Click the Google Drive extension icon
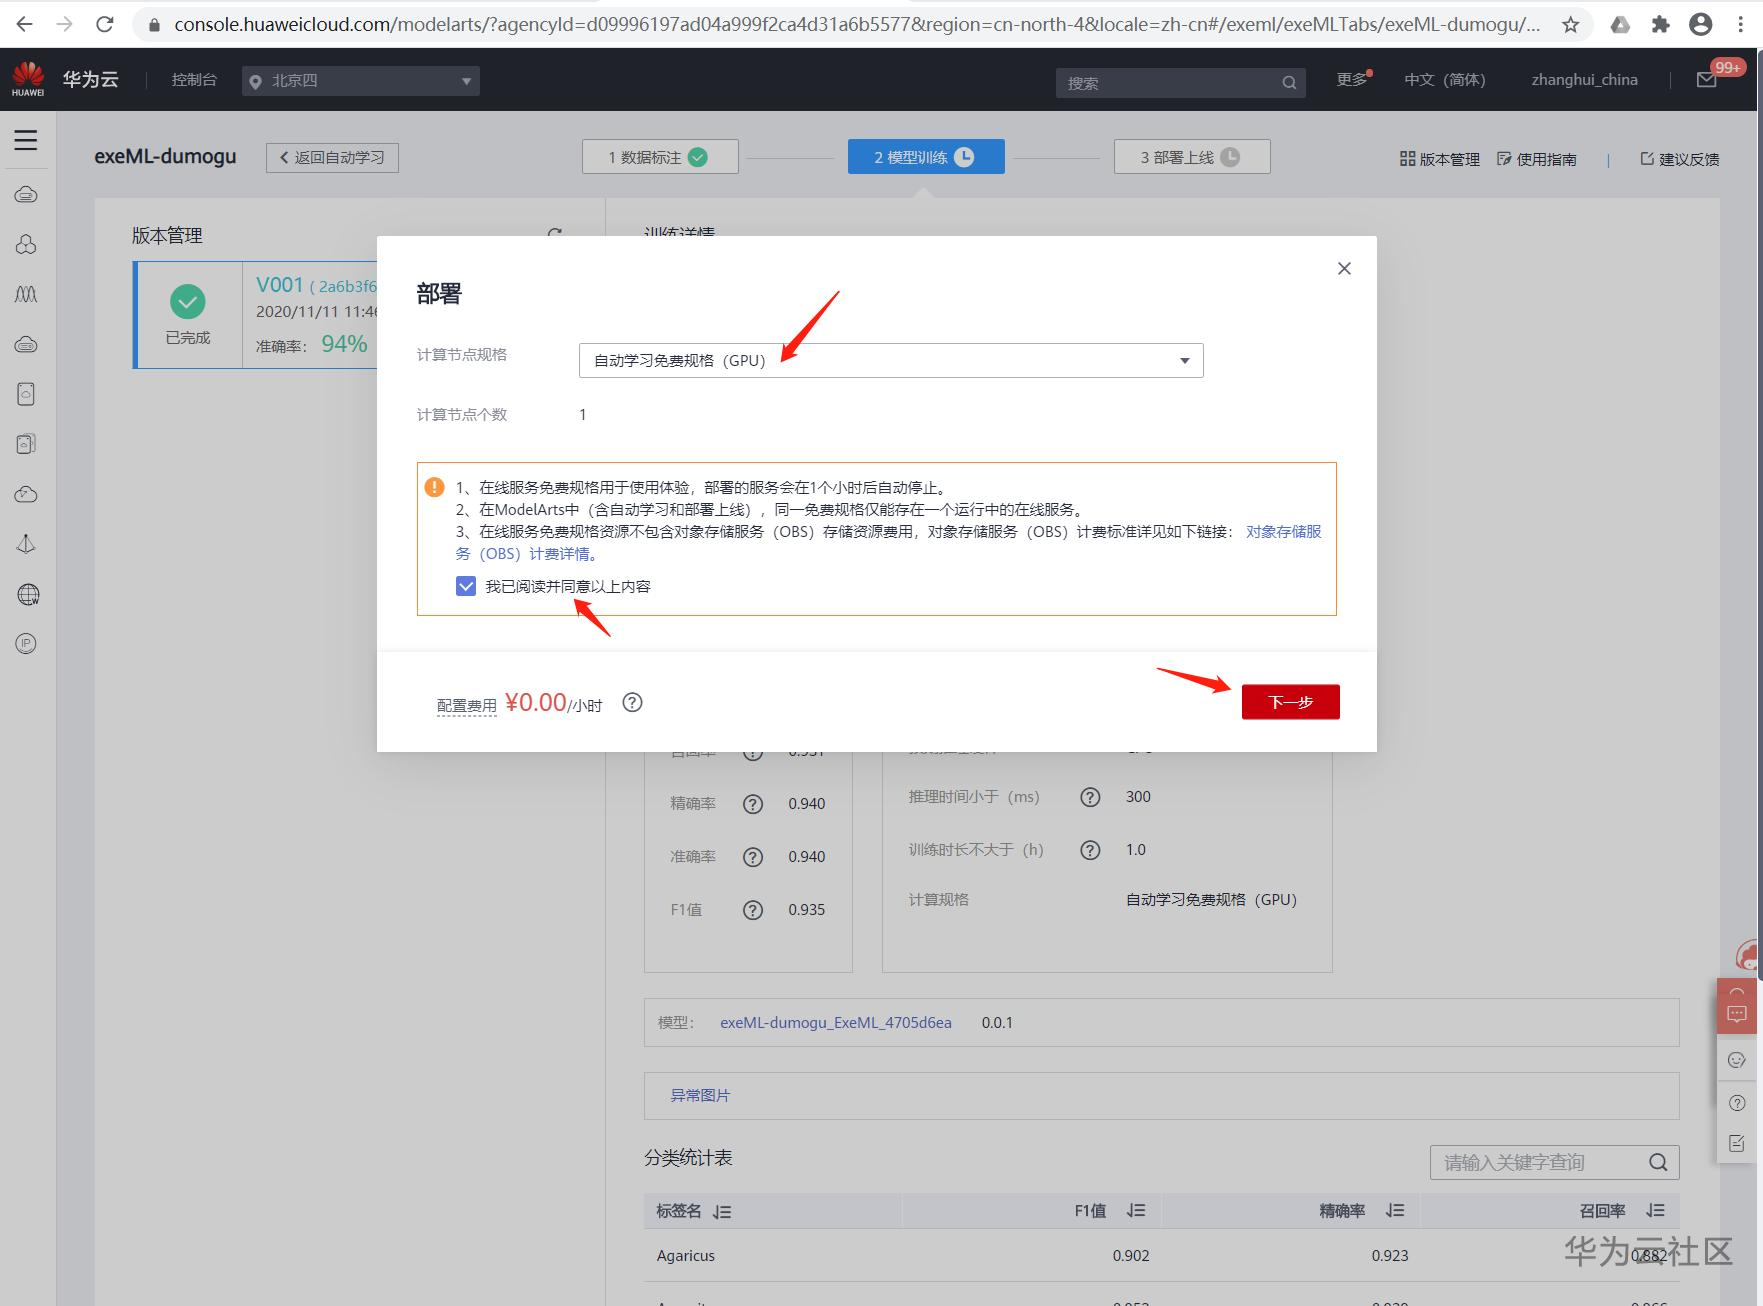Image resolution: width=1763 pixels, height=1306 pixels. (x=1620, y=24)
